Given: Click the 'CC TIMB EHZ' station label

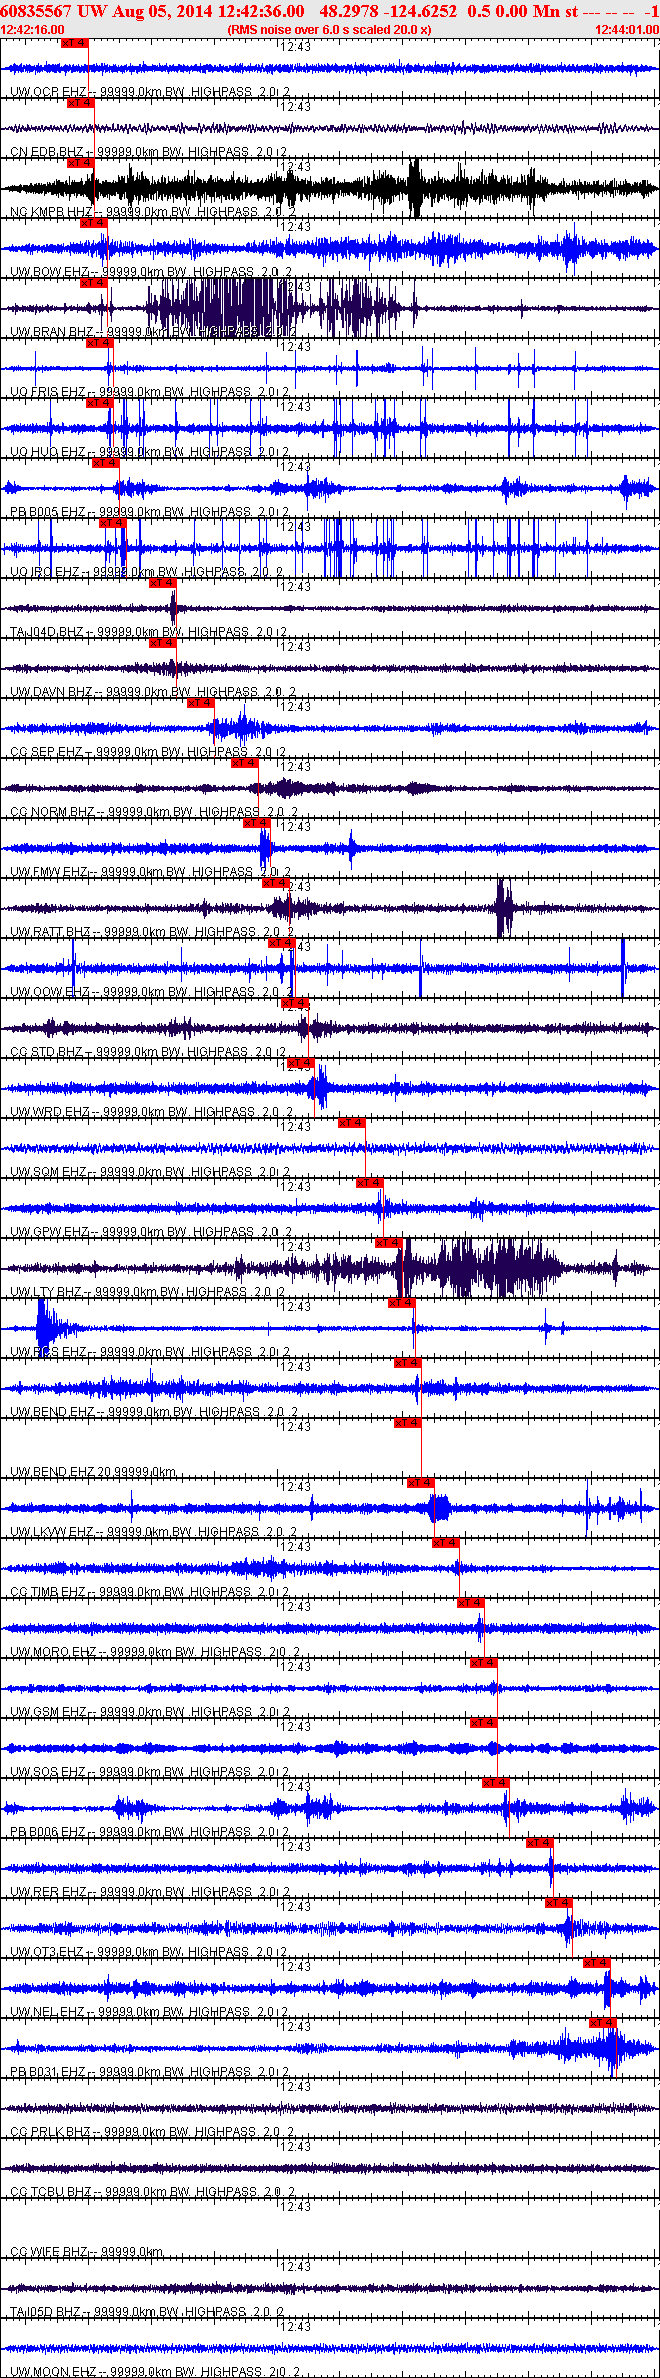Looking at the screenshot, I should (48, 1592).
